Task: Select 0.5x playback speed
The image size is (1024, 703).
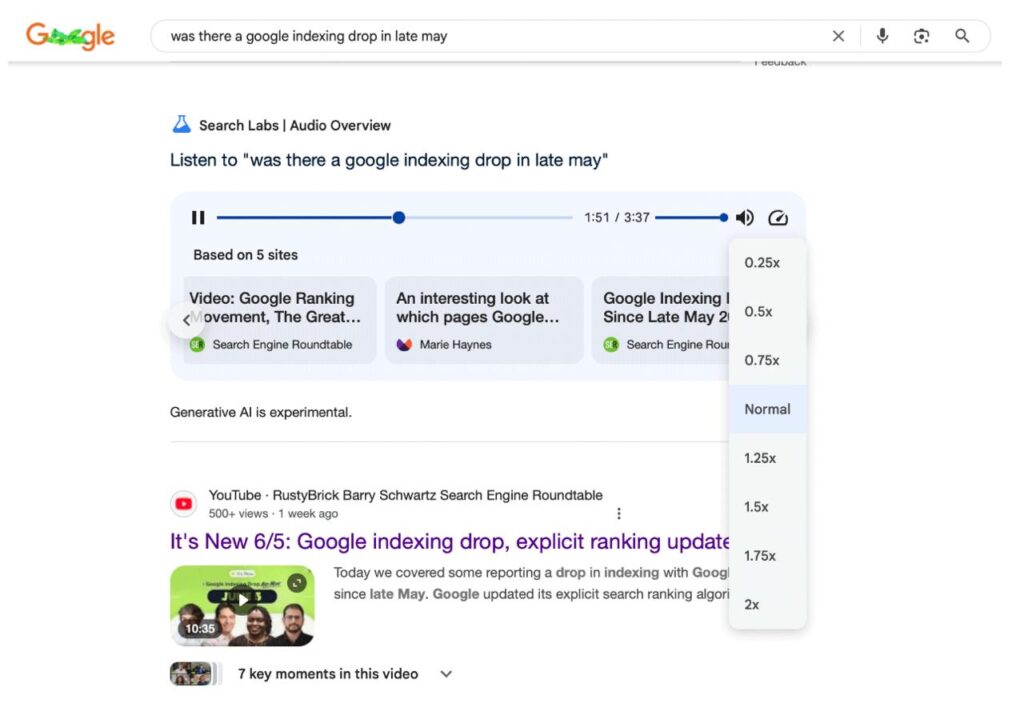Action: 767,312
